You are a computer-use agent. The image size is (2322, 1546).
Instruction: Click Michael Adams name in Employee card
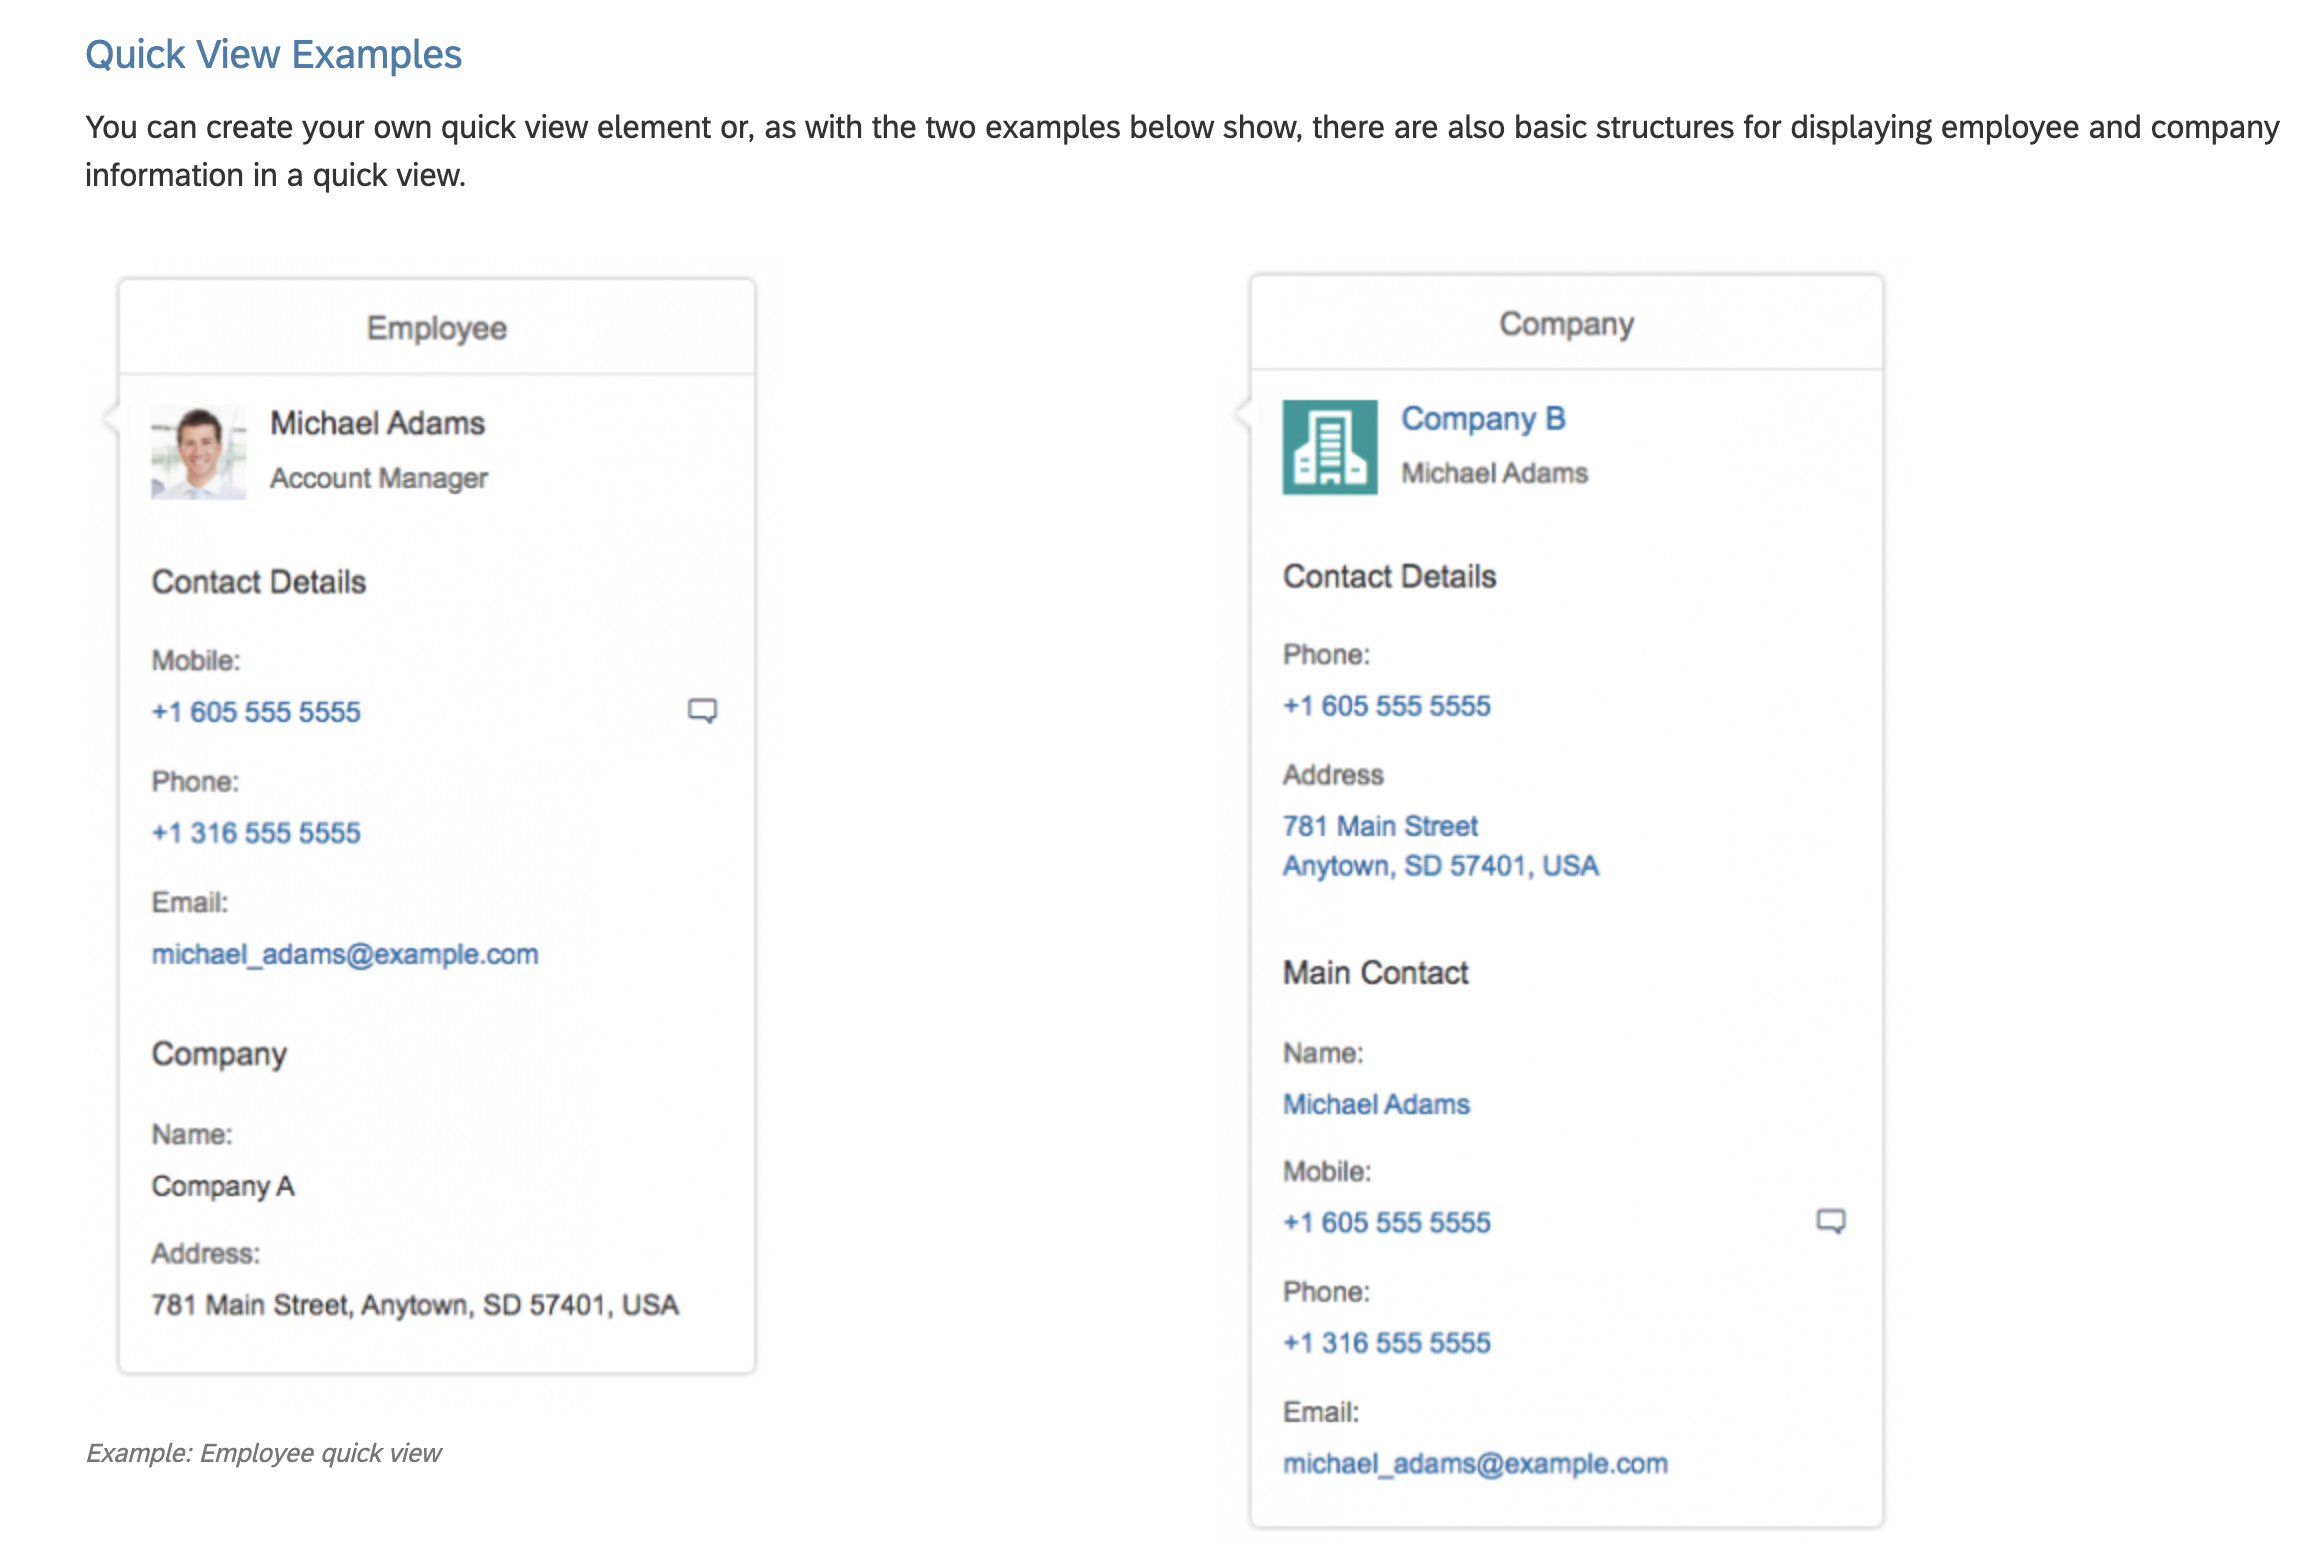pyautogui.click(x=377, y=423)
